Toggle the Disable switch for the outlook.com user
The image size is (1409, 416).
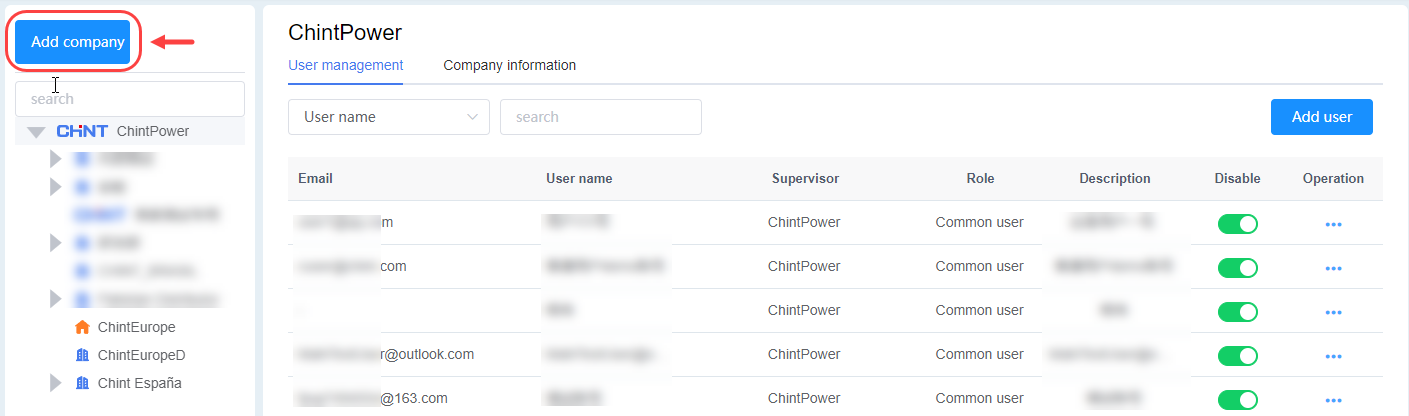pos(1238,356)
